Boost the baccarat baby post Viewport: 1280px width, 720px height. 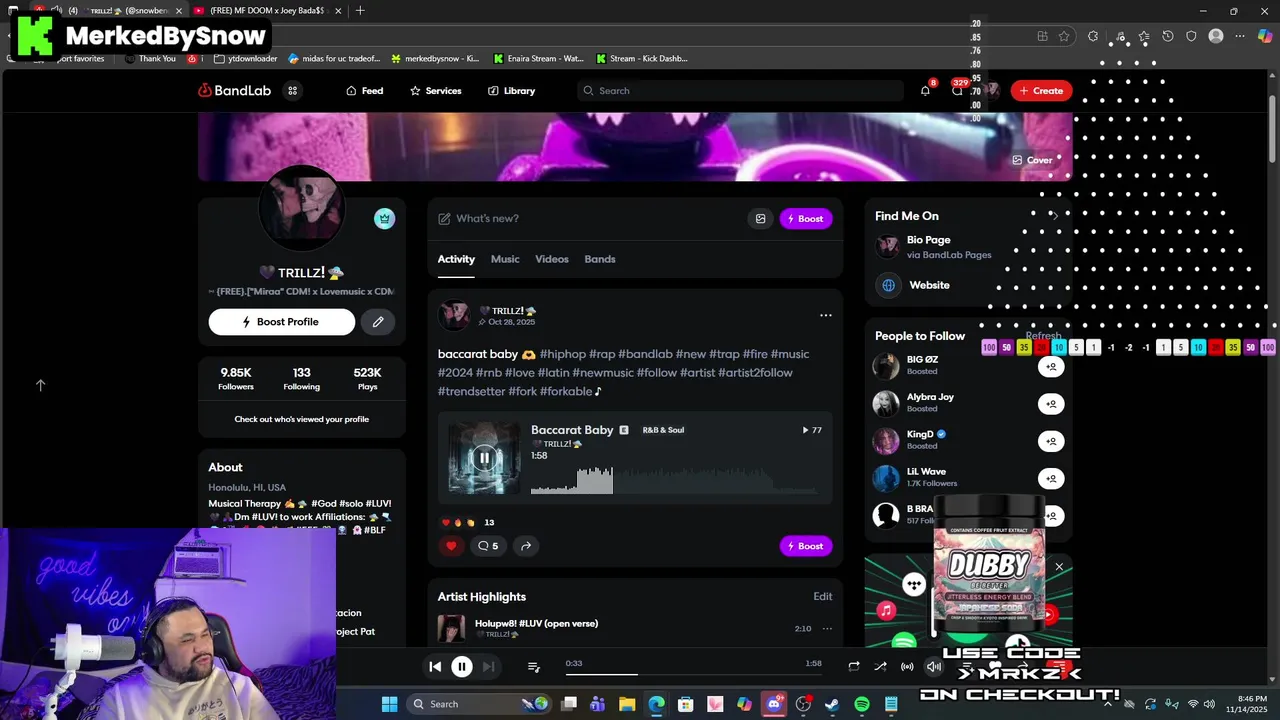(x=806, y=546)
